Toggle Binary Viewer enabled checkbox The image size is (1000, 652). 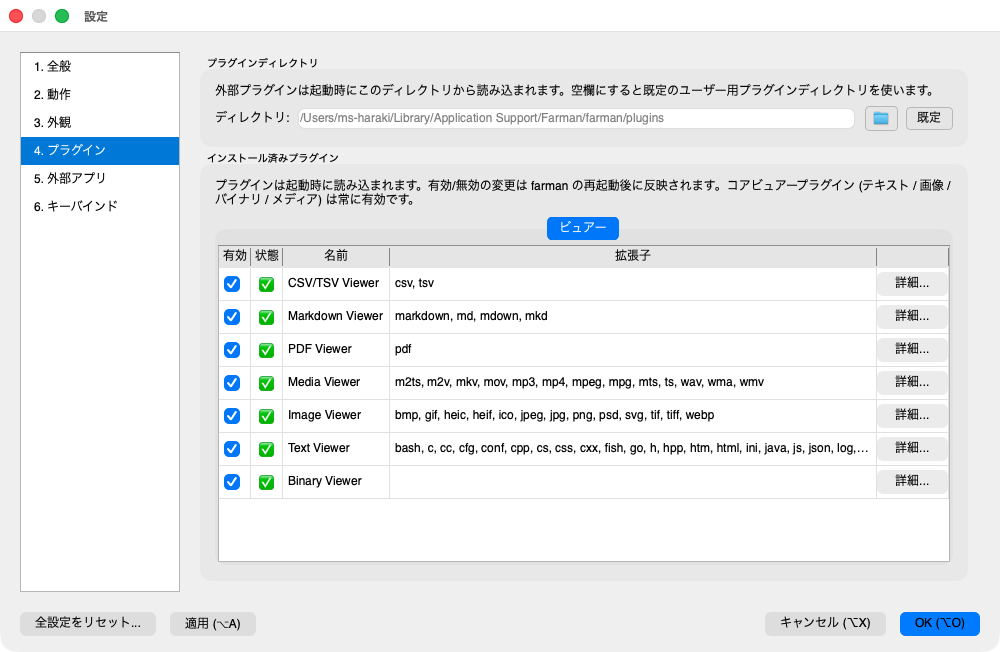(232, 482)
